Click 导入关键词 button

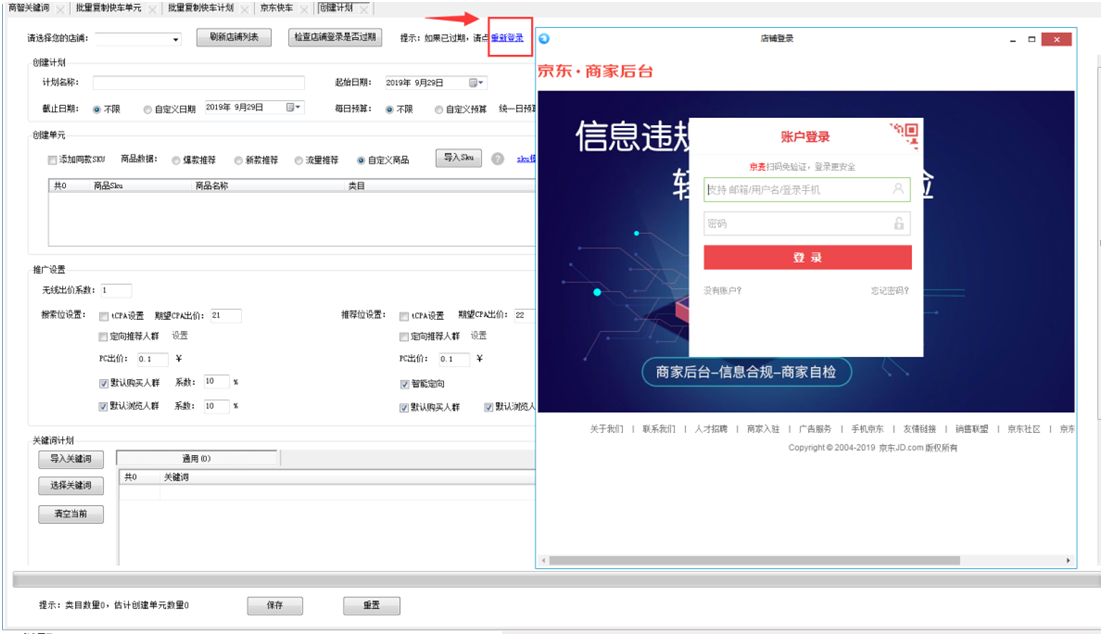pos(70,459)
